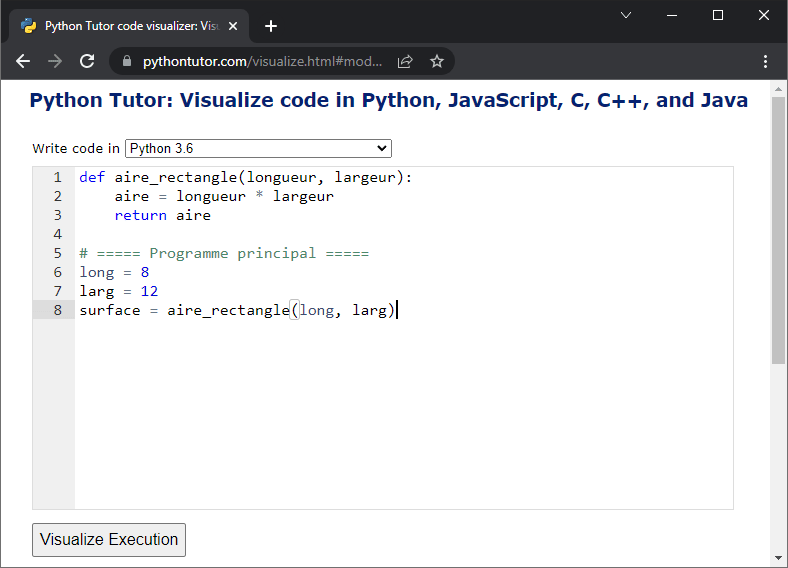Viewport: 788px width, 568px height.
Task: Click the Python Tutor page heading
Action: (x=388, y=100)
